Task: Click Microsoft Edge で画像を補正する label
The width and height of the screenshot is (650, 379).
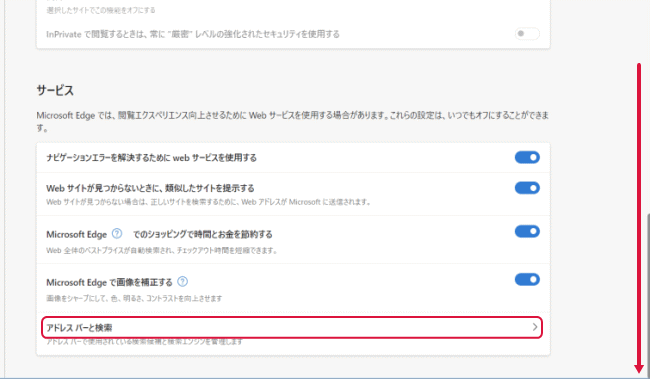Action: (109, 282)
